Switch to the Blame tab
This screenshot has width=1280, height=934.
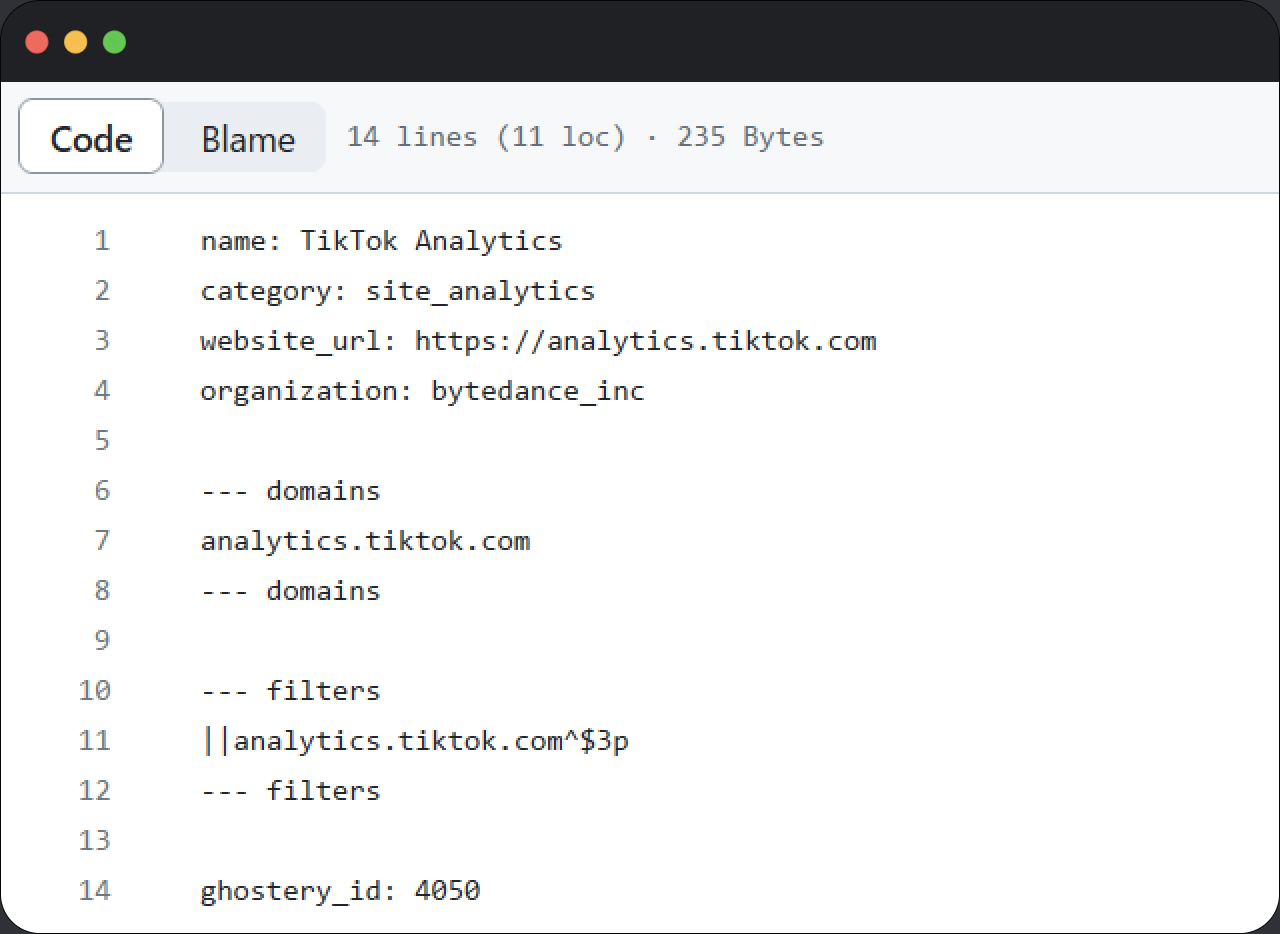[x=247, y=139]
